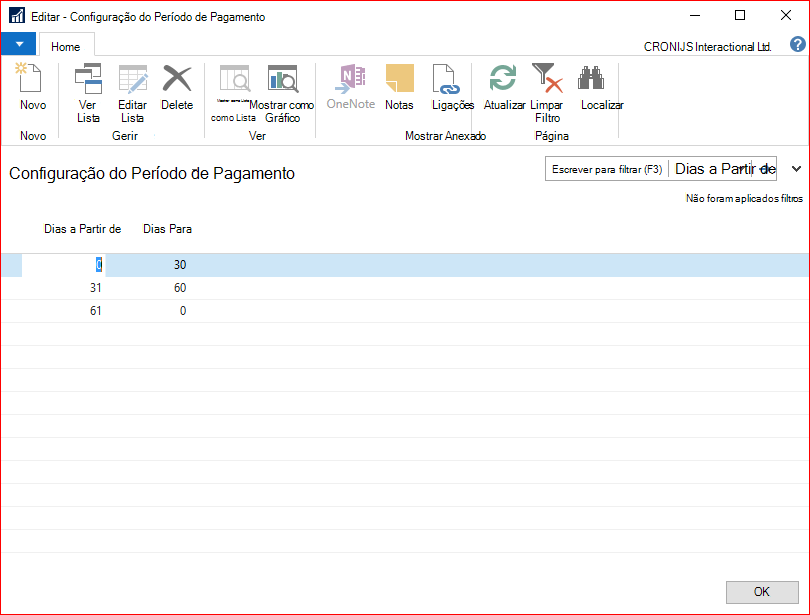This screenshot has height=615, width=810.
Task: Open the Dias a Partir de filter field selector
Action: [725, 169]
